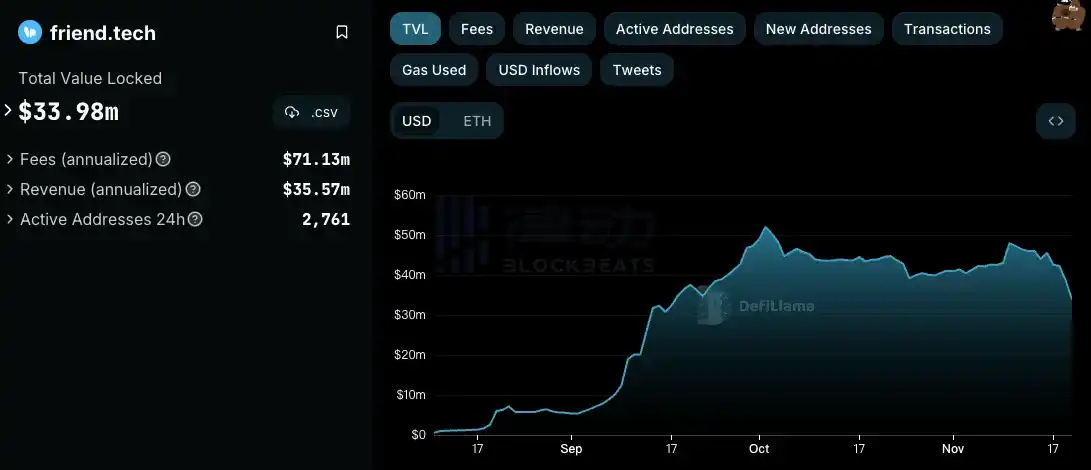Click the help icon beside Revenue (annualized)
This screenshot has width=1091, height=470.
[193, 189]
